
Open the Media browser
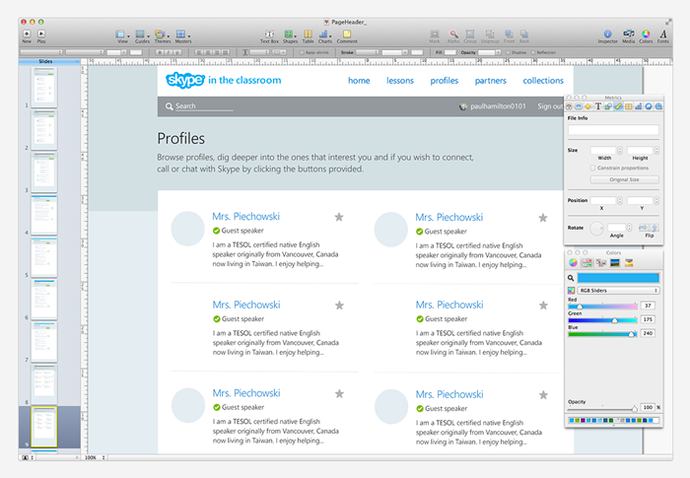coord(628,34)
